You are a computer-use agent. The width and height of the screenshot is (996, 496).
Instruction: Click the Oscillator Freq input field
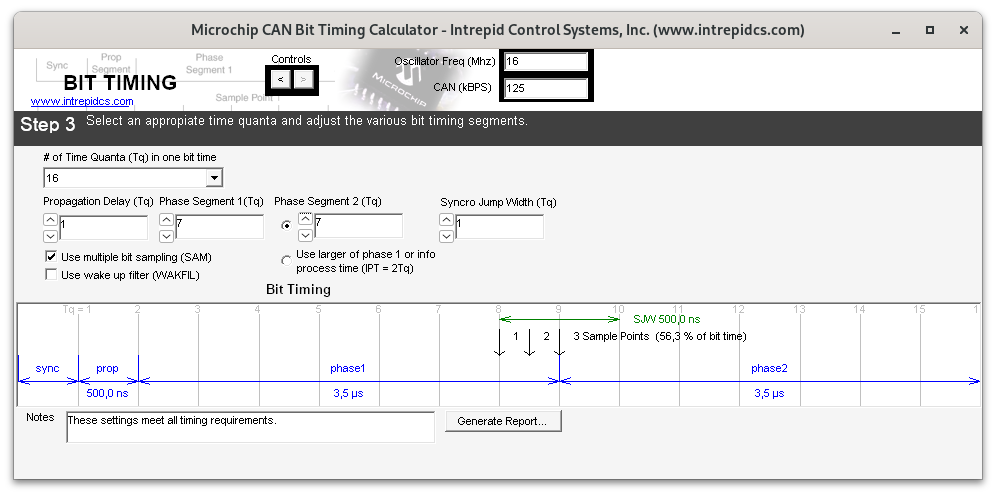[545, 62]
